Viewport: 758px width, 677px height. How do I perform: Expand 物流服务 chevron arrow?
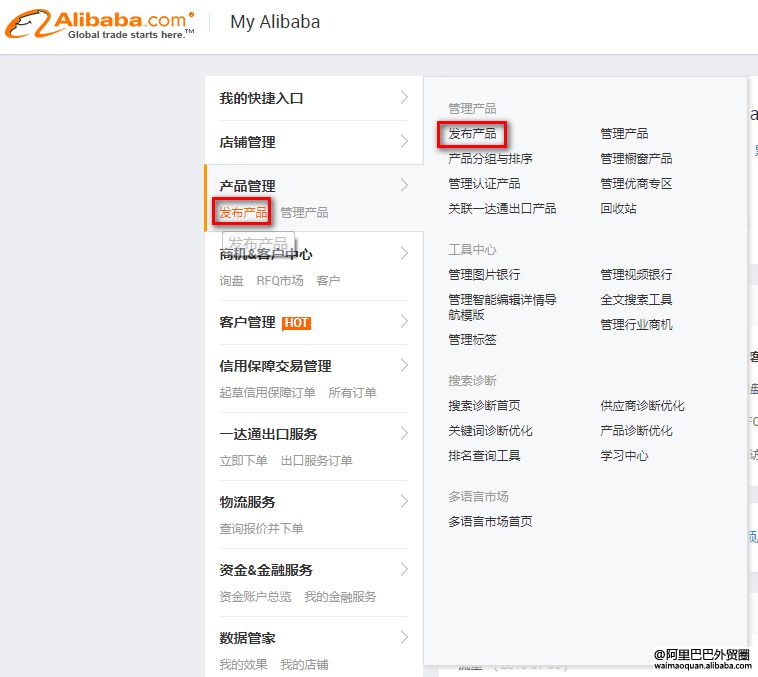click(x=404, y=501)
